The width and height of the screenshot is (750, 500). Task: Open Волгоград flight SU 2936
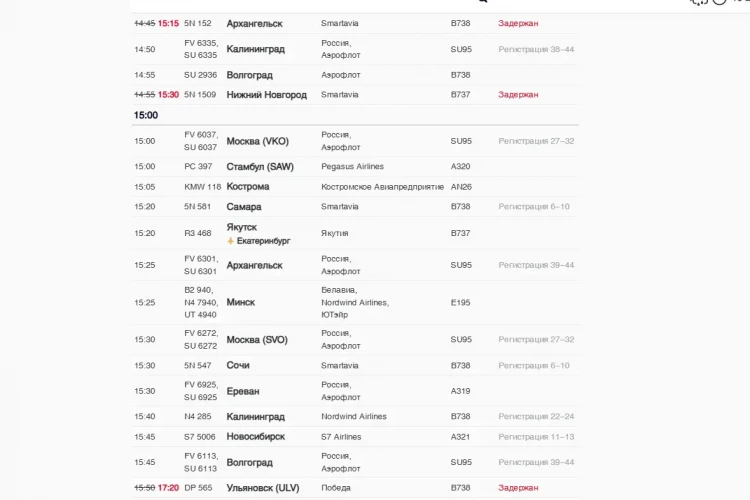(355, 75)
